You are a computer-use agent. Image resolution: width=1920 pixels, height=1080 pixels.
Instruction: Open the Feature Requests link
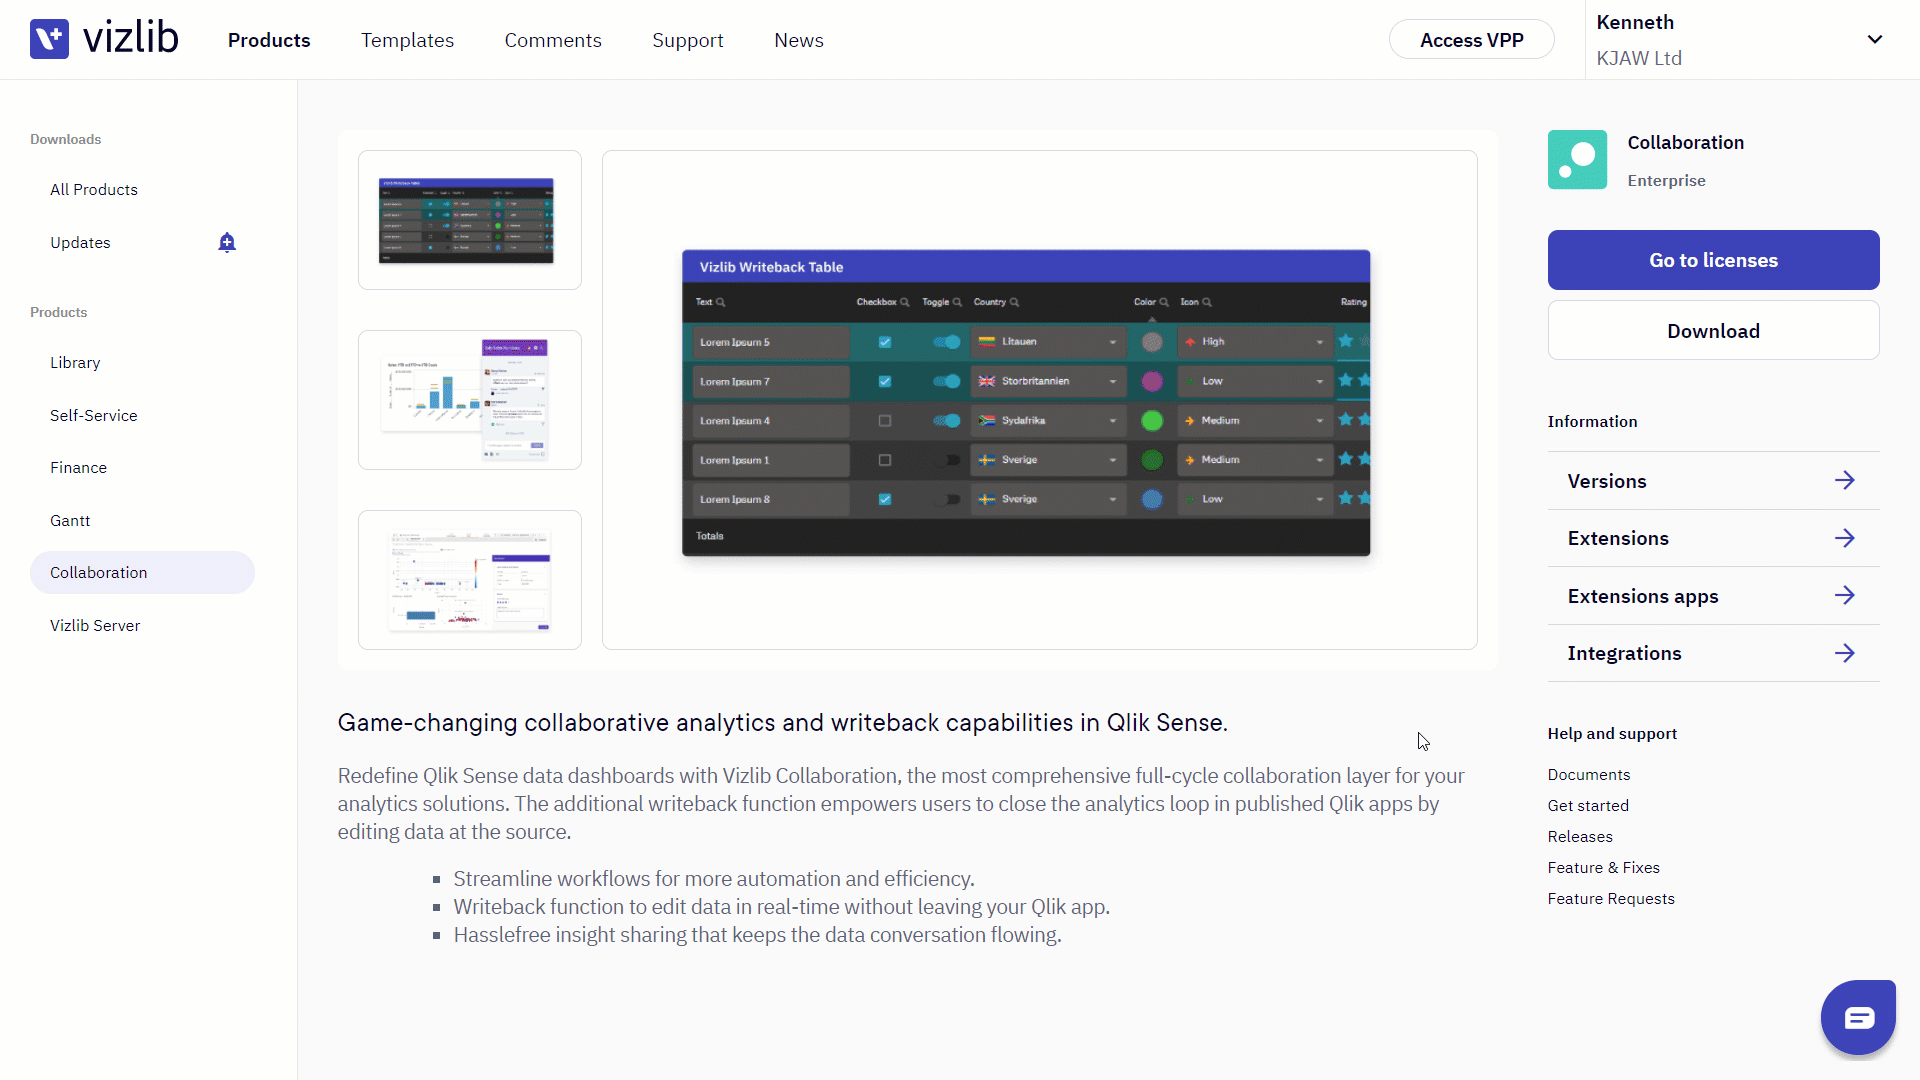1611,898
